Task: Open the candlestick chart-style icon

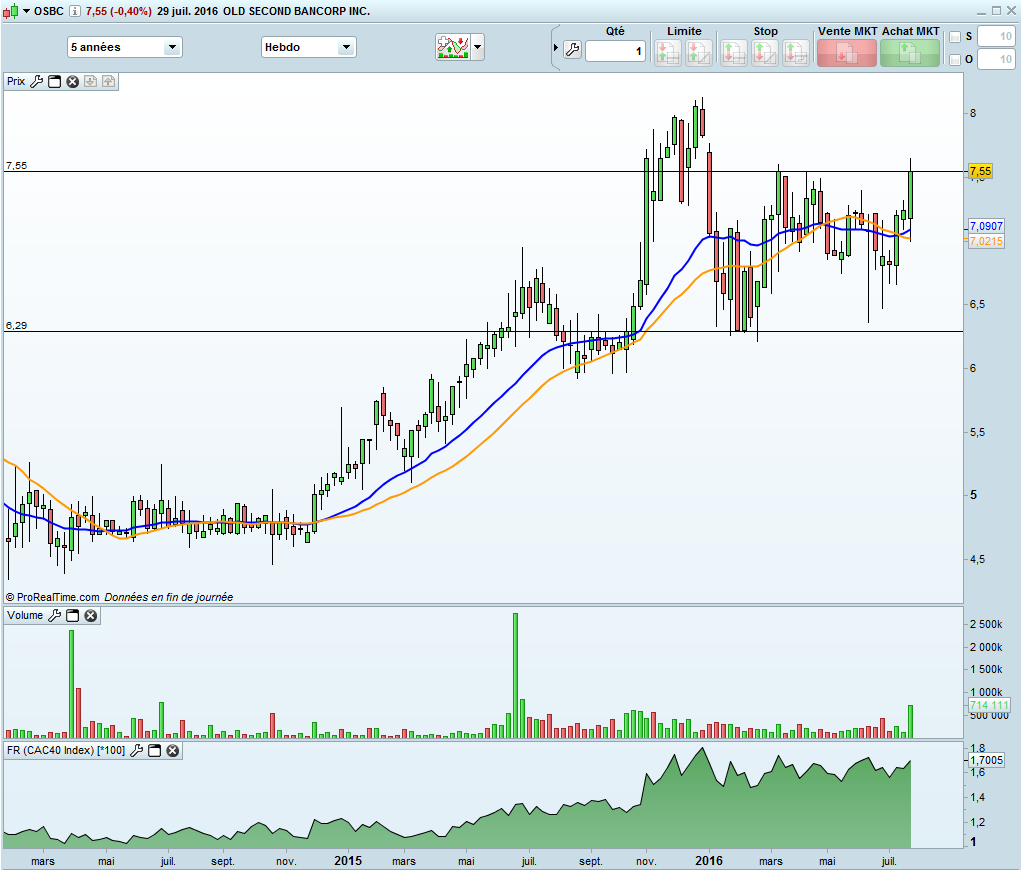Action: pyautogui.click(x=10, y=11)
